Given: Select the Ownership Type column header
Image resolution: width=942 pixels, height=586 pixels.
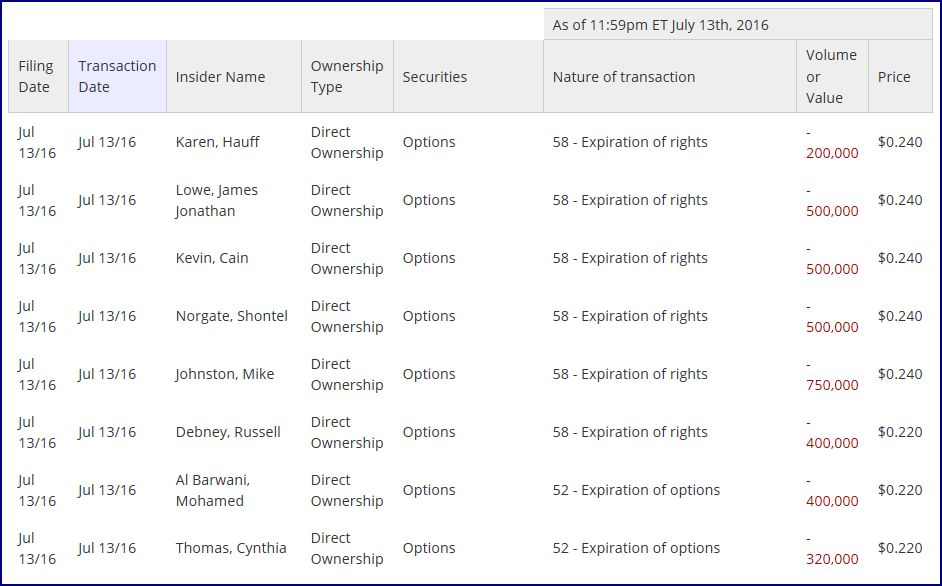Looking at the screenshot, I should coord(346,77).
